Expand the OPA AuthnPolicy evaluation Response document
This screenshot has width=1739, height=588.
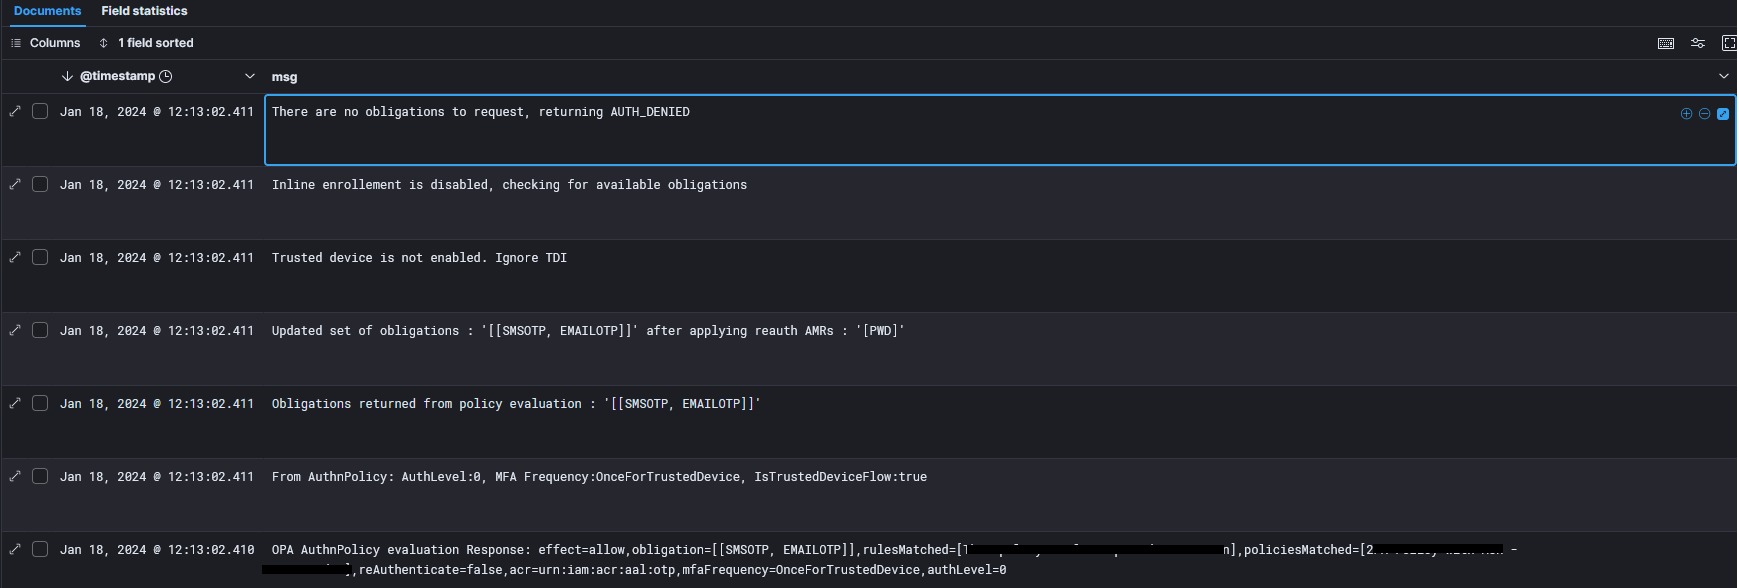pos(15,549)
